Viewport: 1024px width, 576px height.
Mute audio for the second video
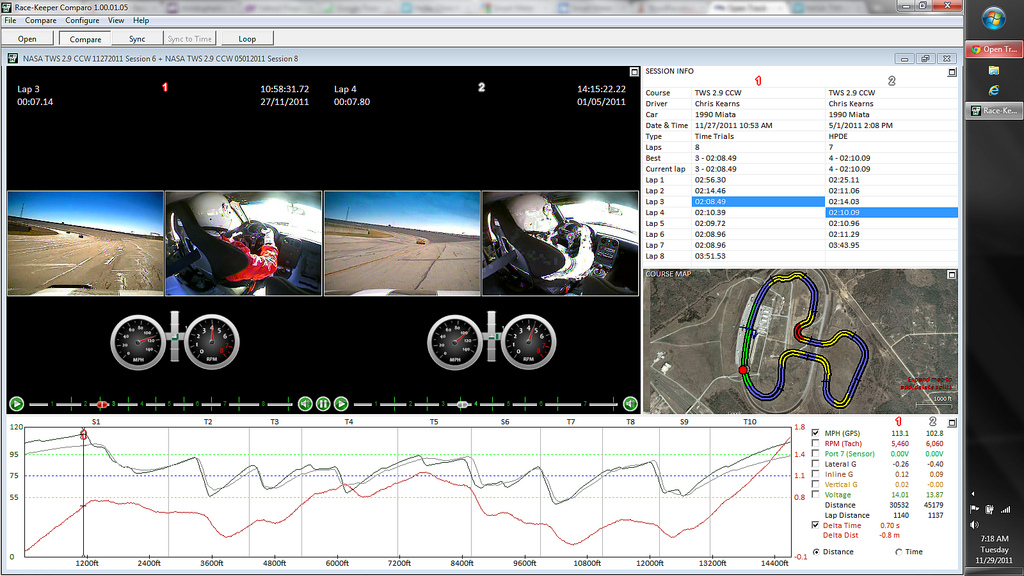pyautogui.click(x=630, y=404)
